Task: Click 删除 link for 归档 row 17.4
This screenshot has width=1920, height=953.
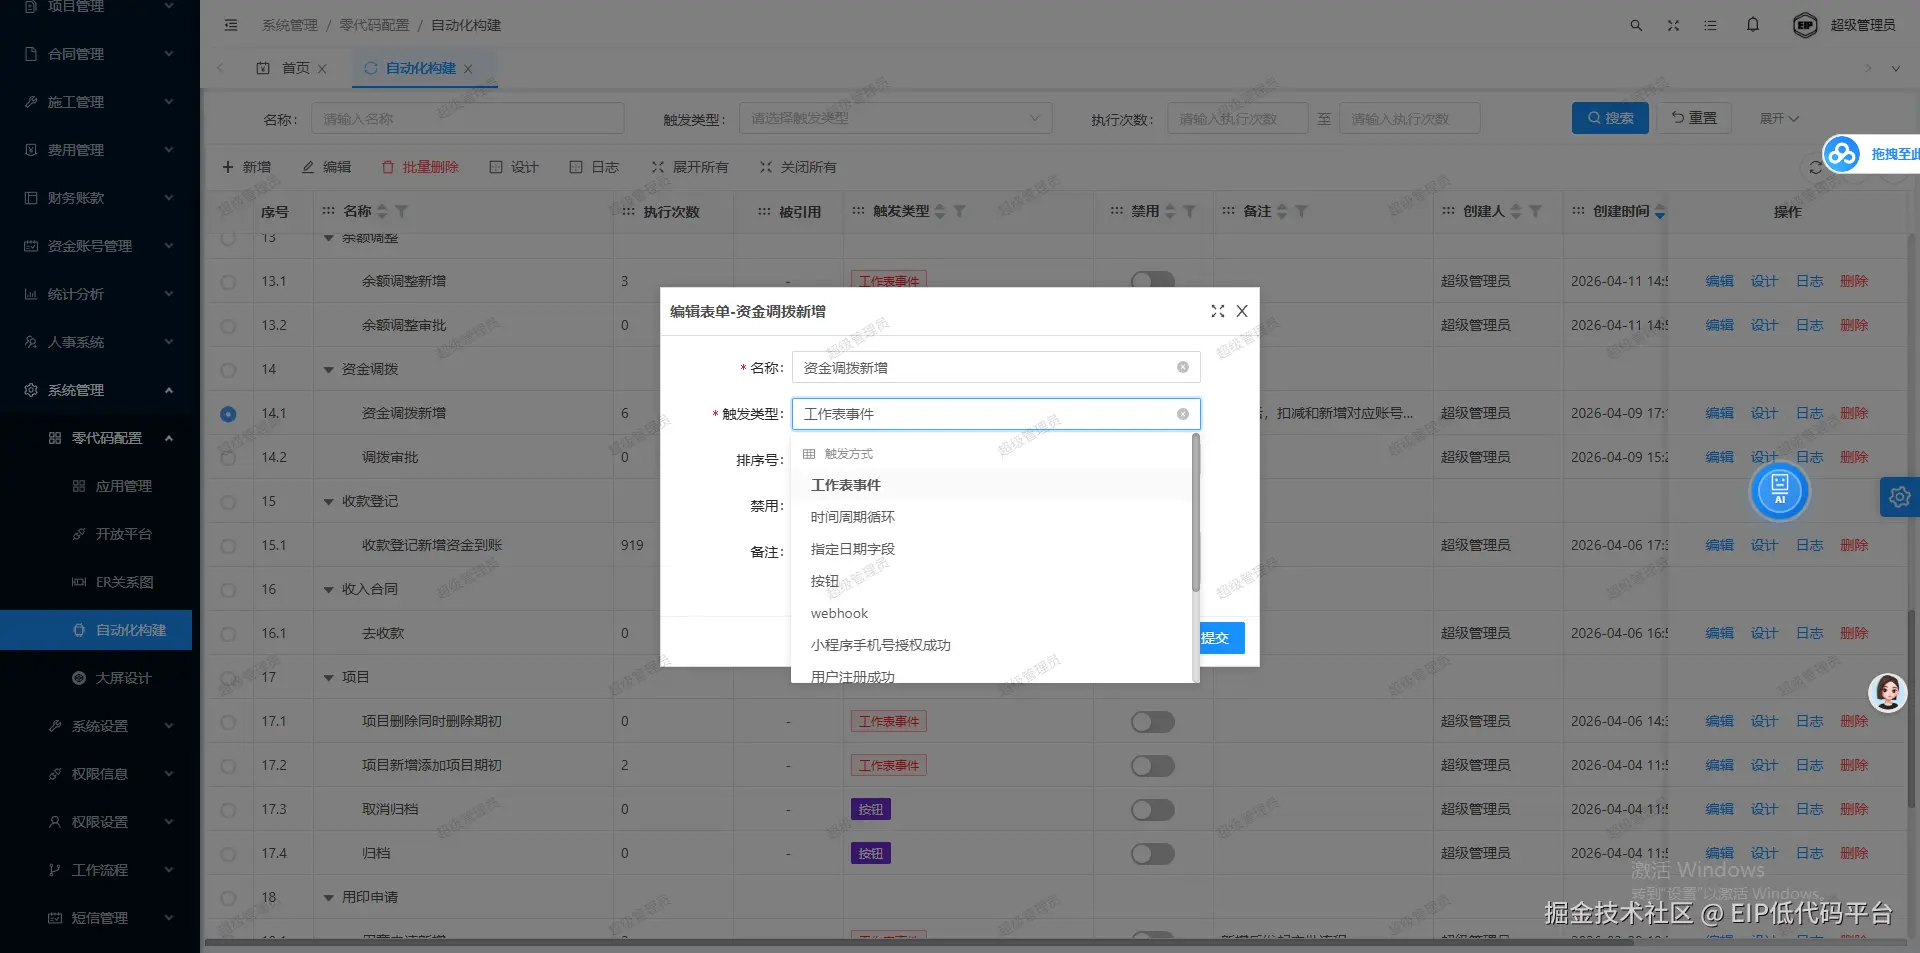Action: 1854,854
